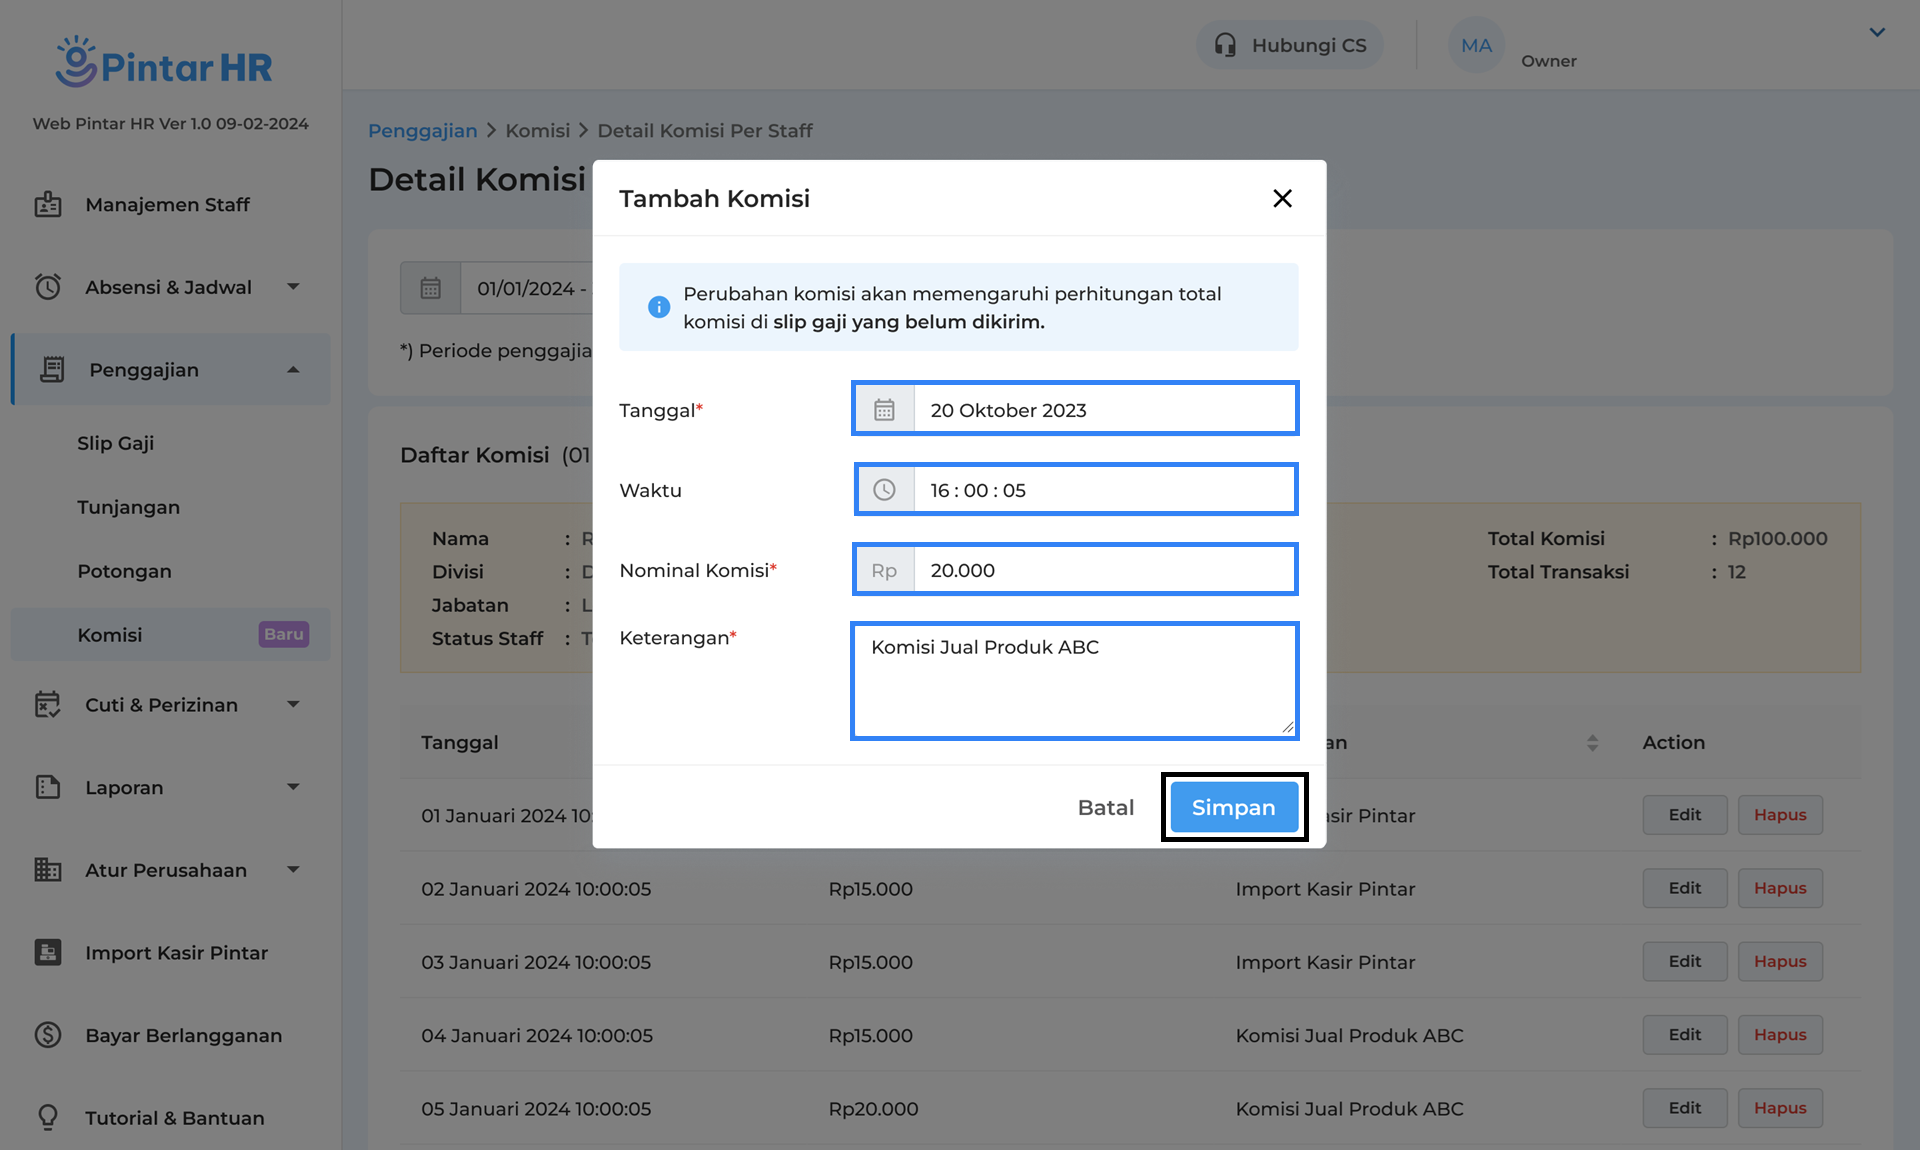The height and width of the screenshot is (1150, 1920).
Task: Expand the Cuti & Perizinan menu
Action: coord(293,705)
